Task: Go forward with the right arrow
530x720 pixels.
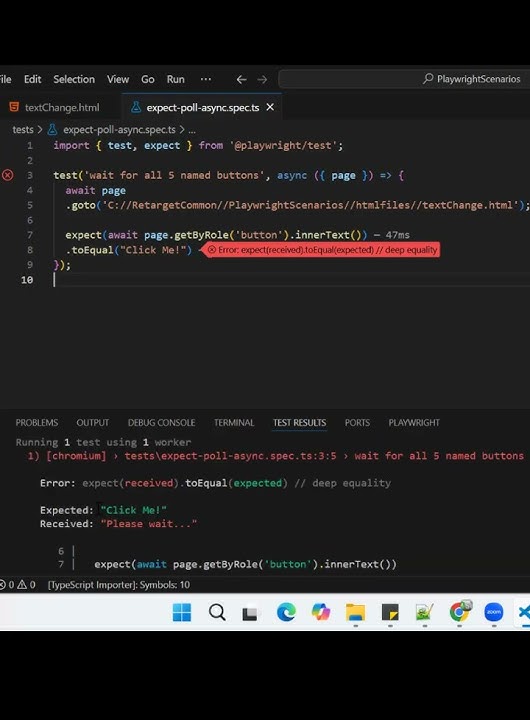Action: [262, 79]
